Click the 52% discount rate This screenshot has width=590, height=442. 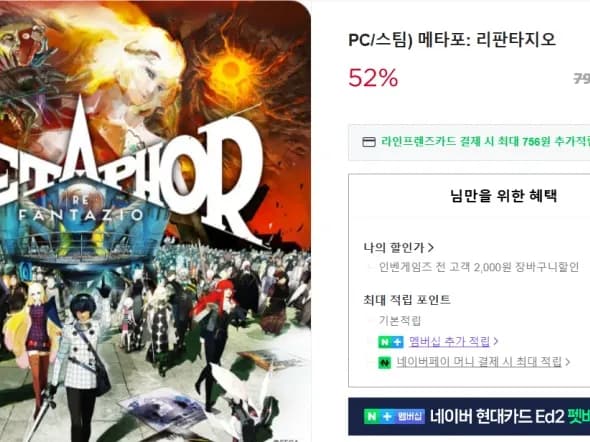pos(373,78)
